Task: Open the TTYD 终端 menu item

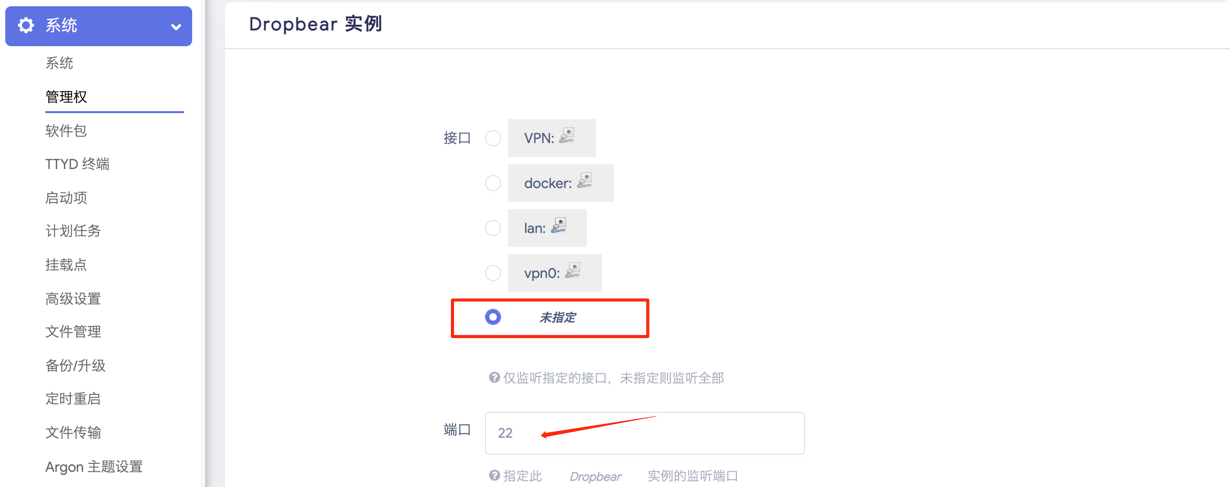Action: click(x=77, y=164)
